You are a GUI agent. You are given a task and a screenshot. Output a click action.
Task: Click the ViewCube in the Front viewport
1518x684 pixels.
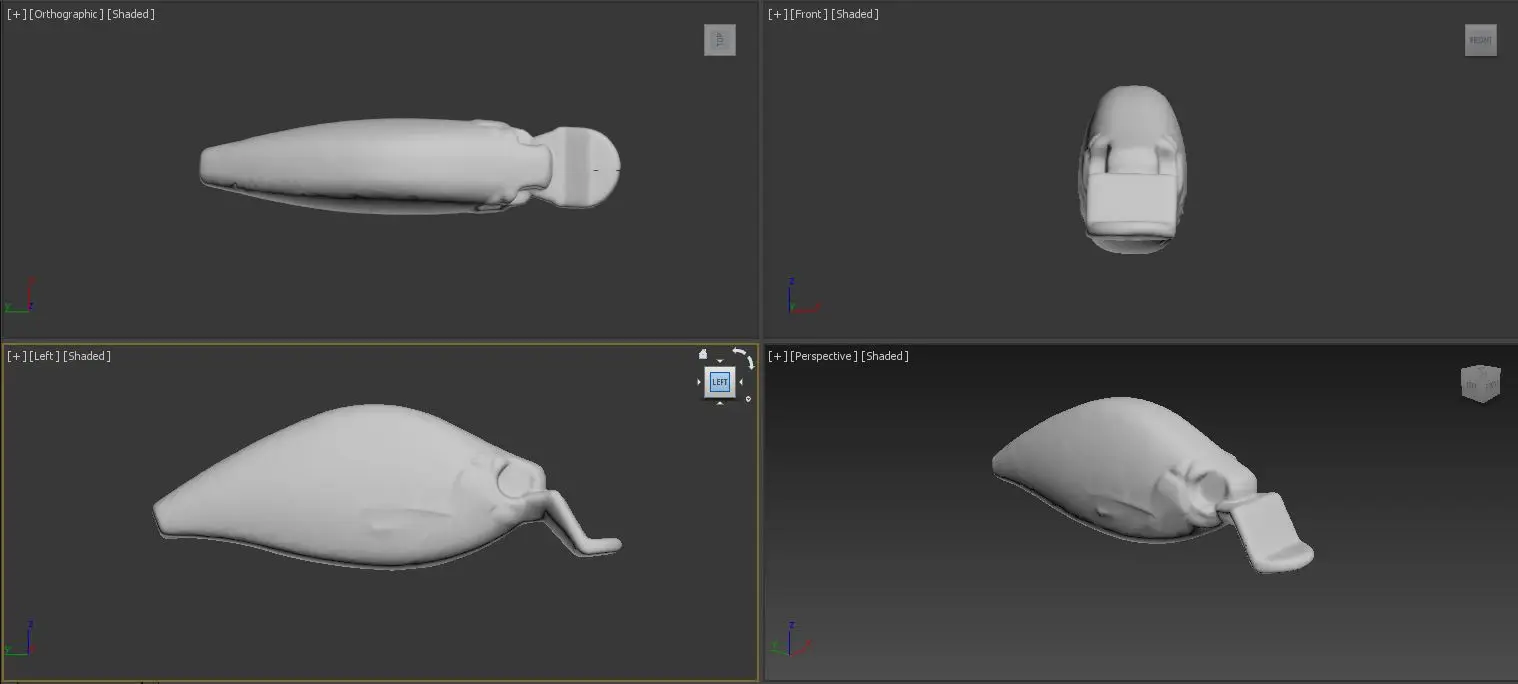[1480, 40]
